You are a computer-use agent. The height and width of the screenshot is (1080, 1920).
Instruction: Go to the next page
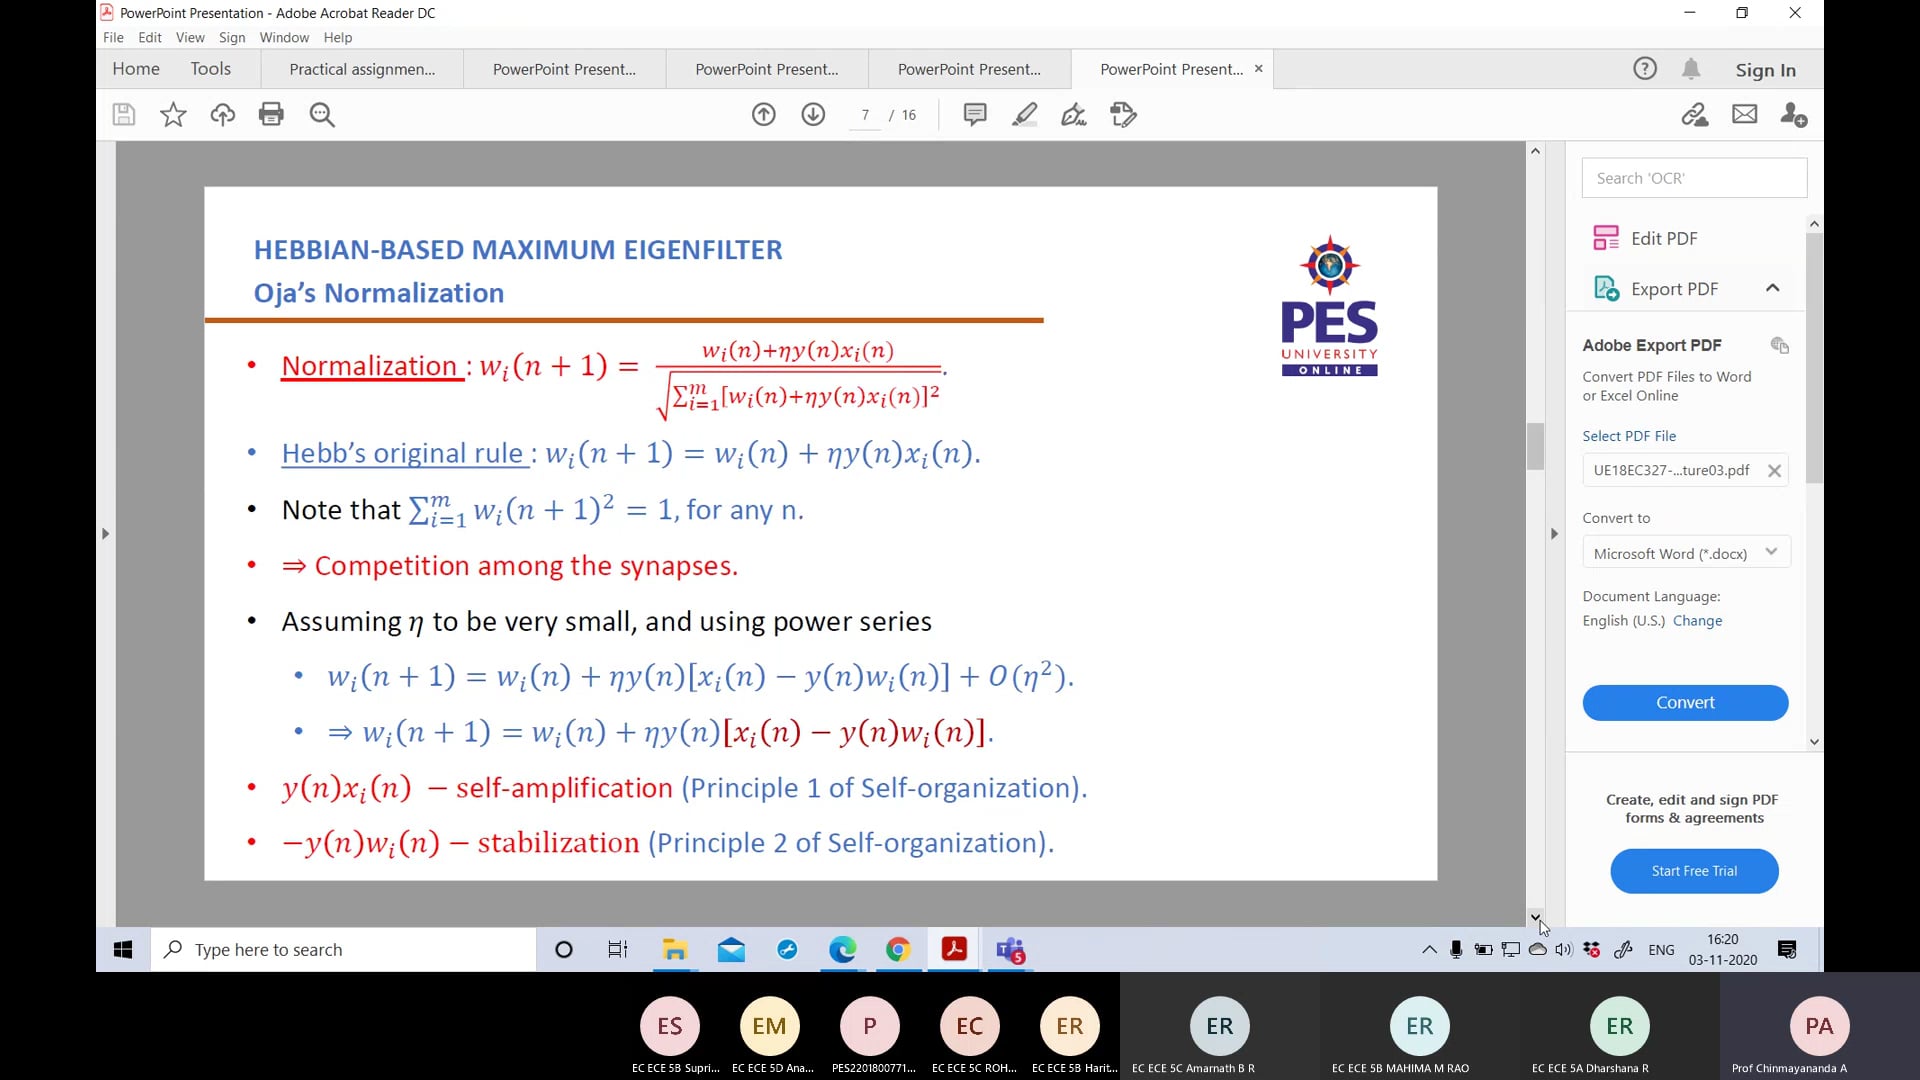[812, 114]
